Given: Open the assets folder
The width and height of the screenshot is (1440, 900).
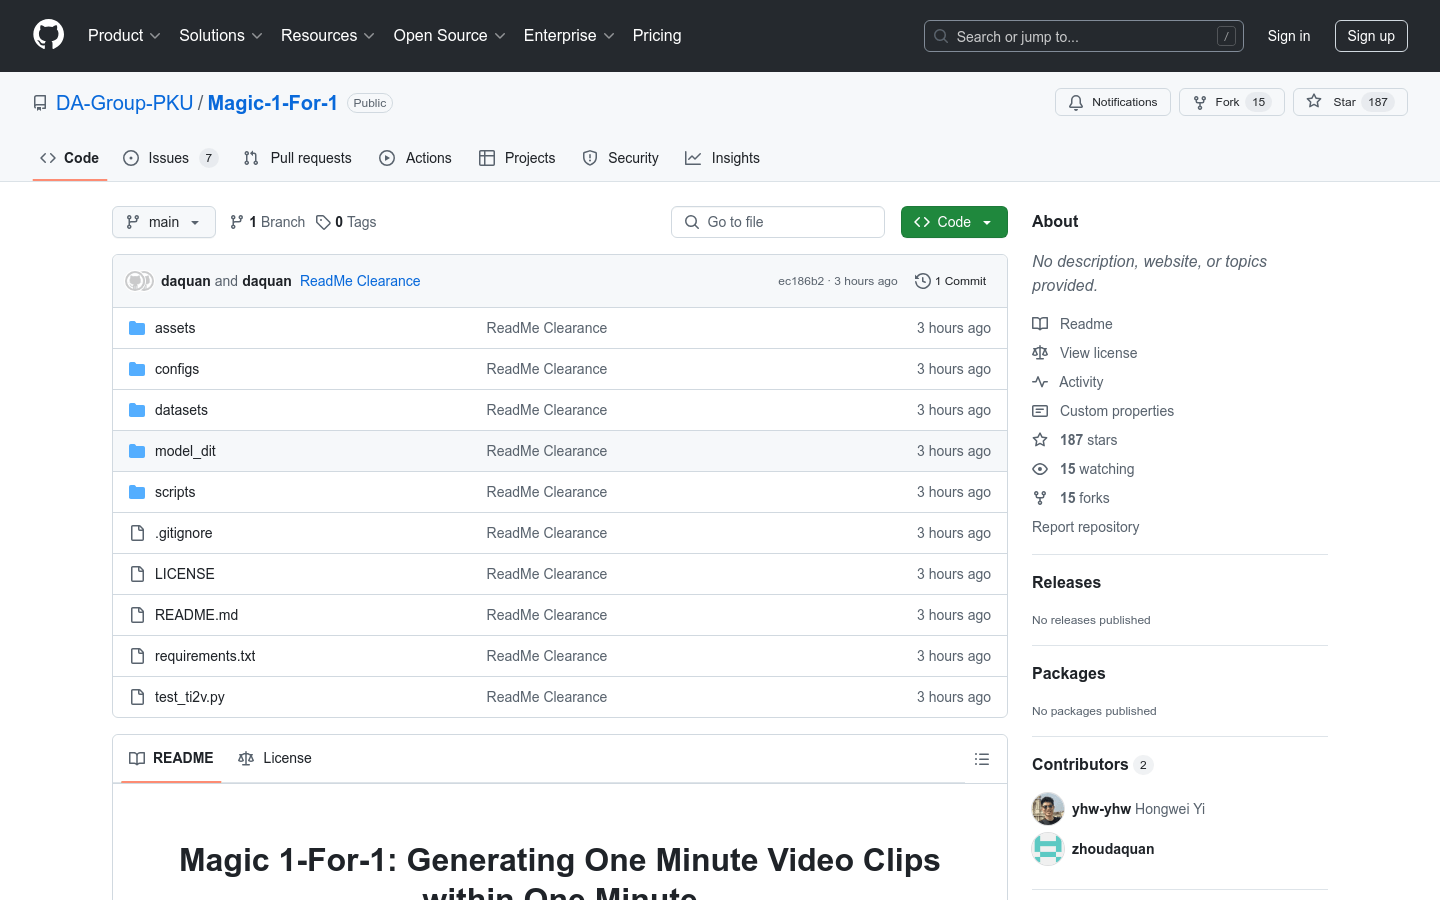Looking at the screenshot, I should tap(175, 328).
